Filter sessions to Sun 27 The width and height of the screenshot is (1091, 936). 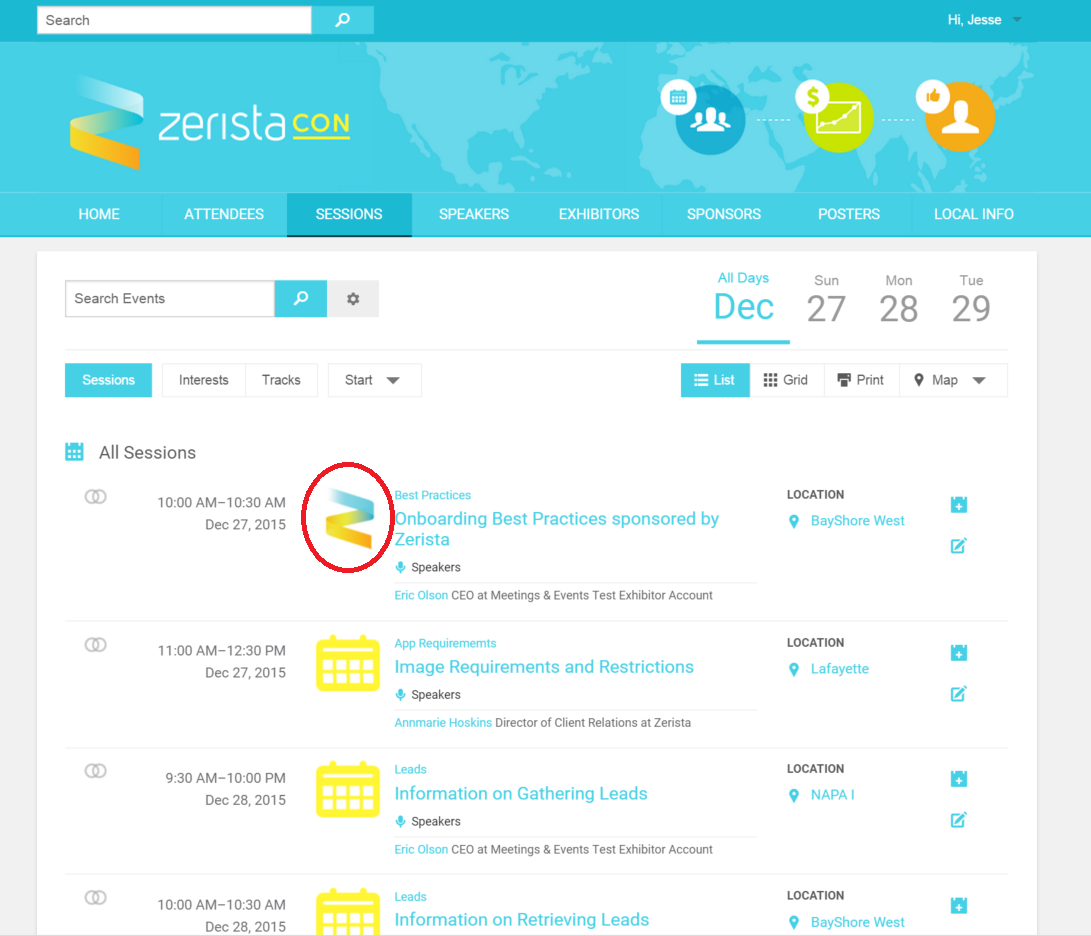click(x=827, y=299)
